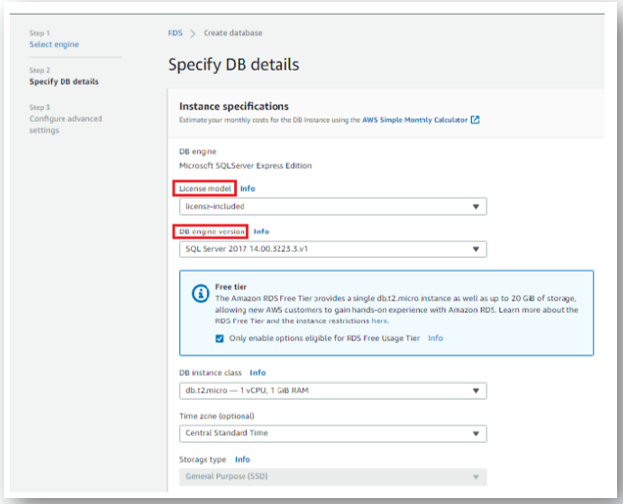Open the AWS Simple Monthly Calculator external link icon
The image size is (623, 504).
coord(475,120)
